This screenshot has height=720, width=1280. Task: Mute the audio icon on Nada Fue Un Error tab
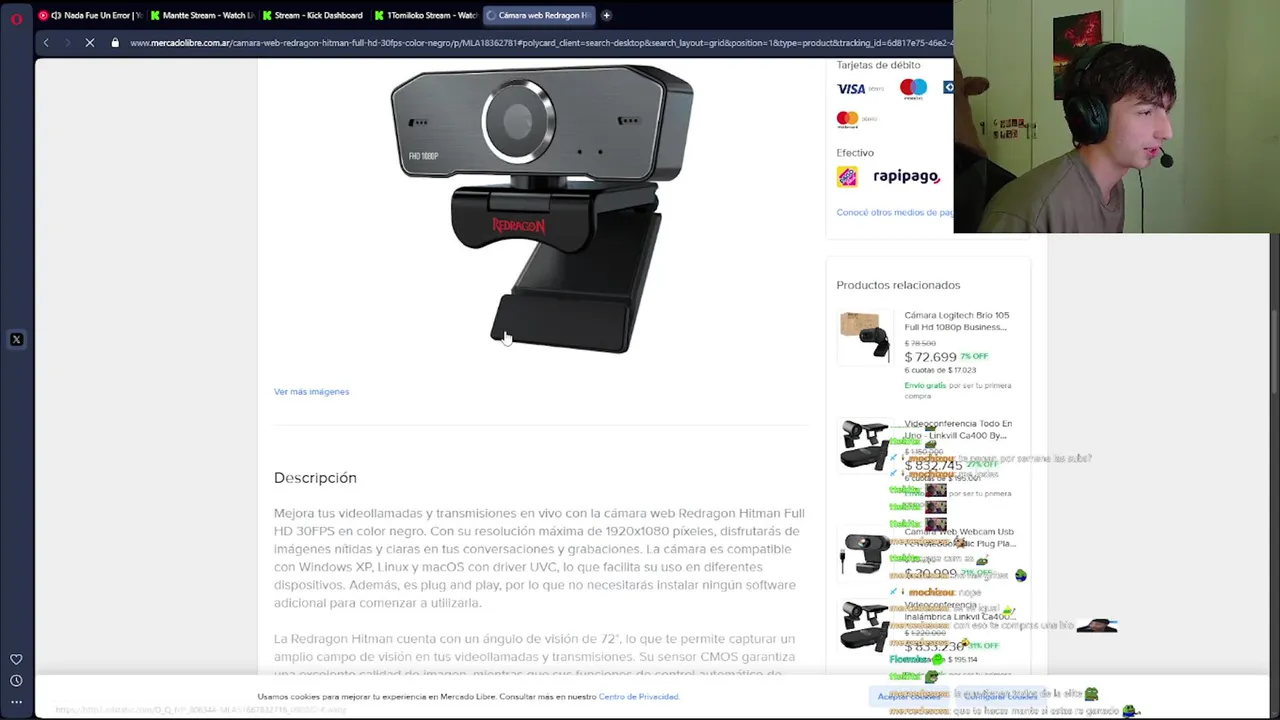tap(56, 15)
